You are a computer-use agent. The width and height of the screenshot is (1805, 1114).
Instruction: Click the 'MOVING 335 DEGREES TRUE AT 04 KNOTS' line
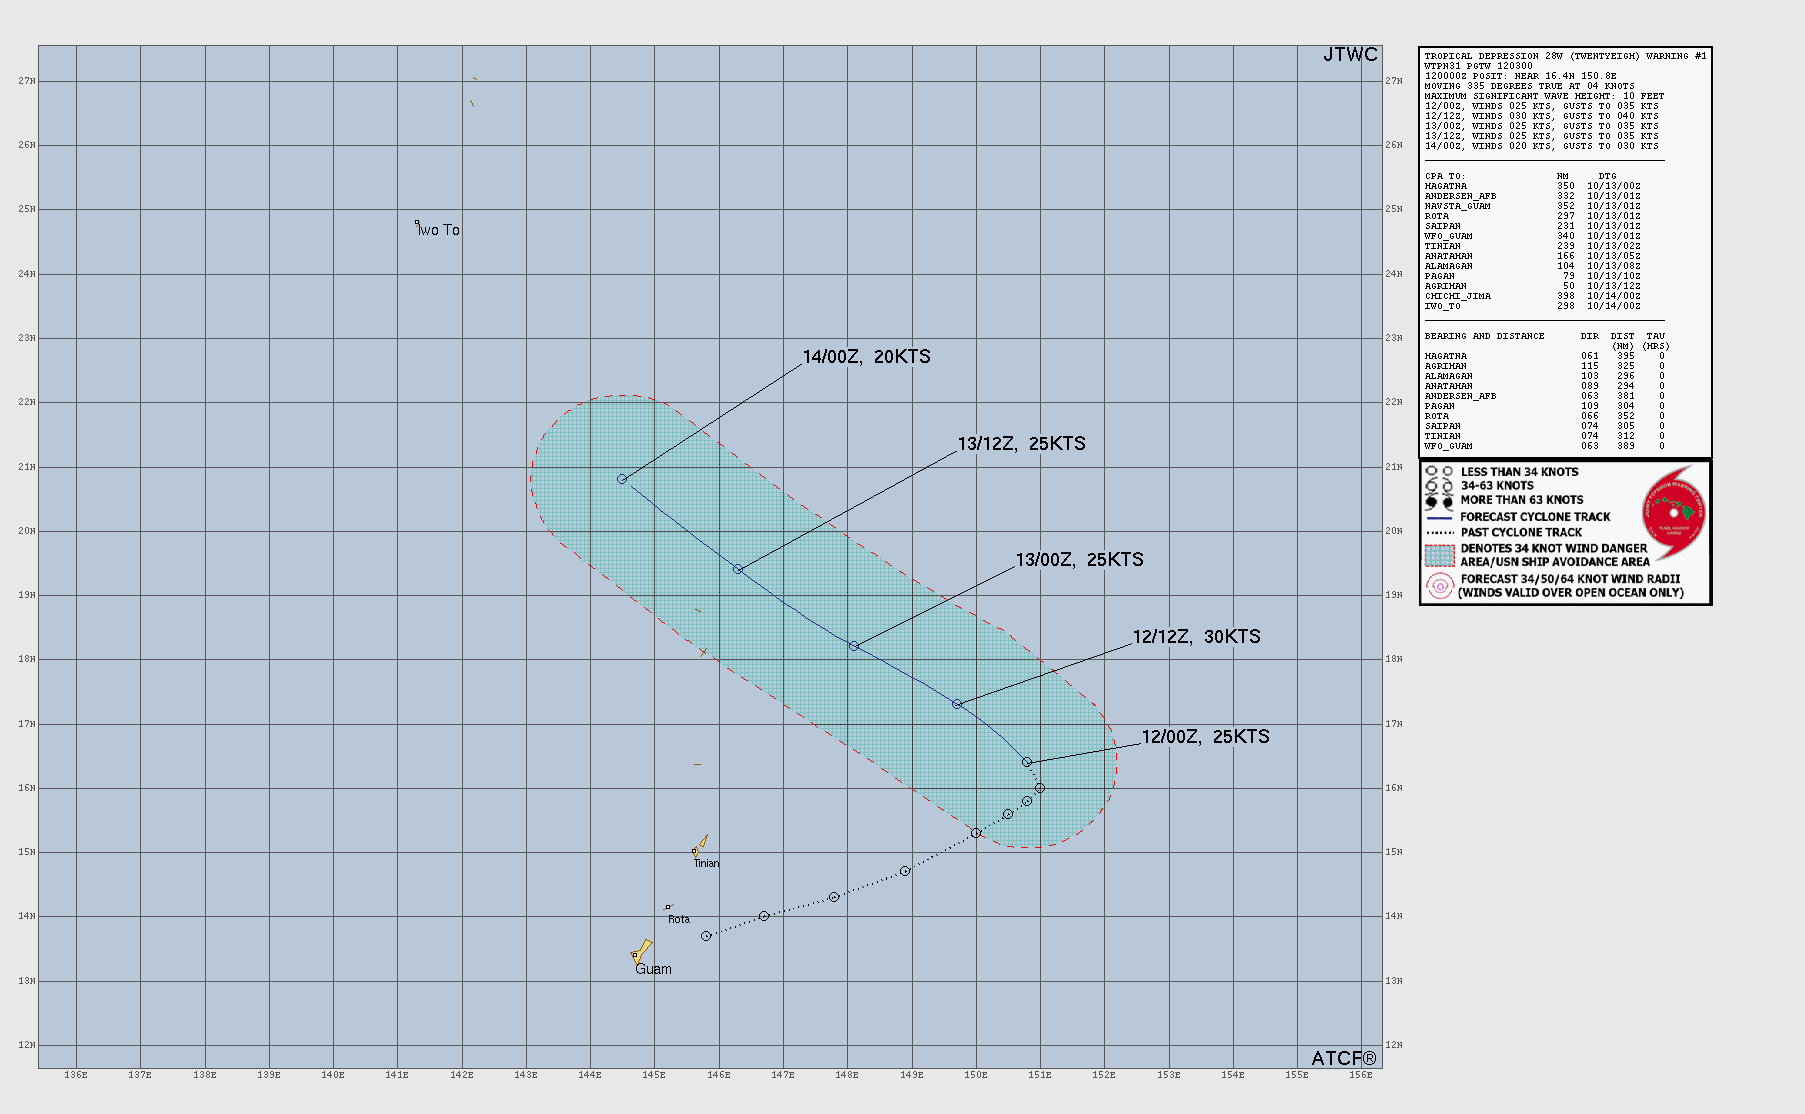(x=1529, y=86)
